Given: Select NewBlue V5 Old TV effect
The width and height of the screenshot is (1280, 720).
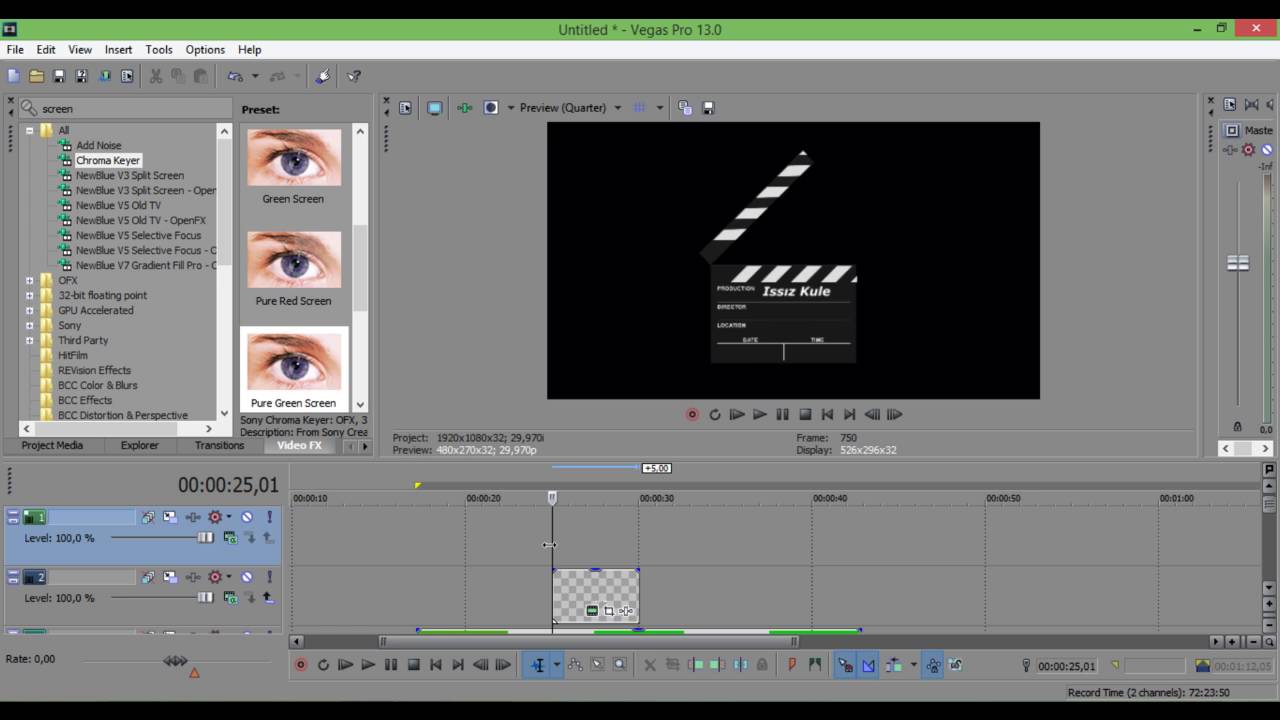Looking at the screenshot, I should click(x=118, y=205).
